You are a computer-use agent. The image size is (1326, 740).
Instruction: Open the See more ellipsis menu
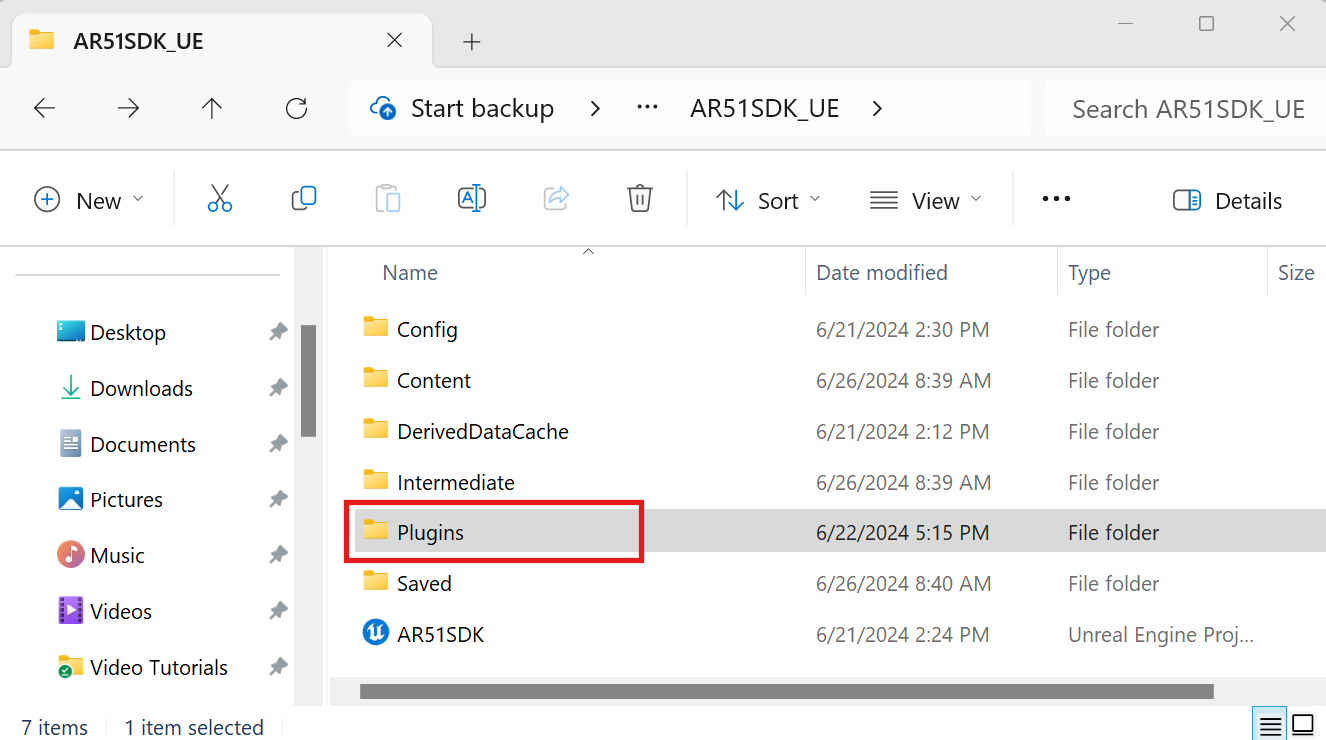tap(1056, 199)
